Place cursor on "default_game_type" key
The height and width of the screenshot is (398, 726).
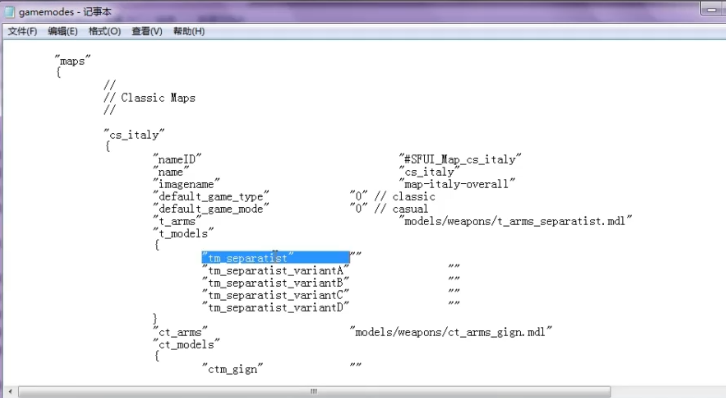[211, 196]
